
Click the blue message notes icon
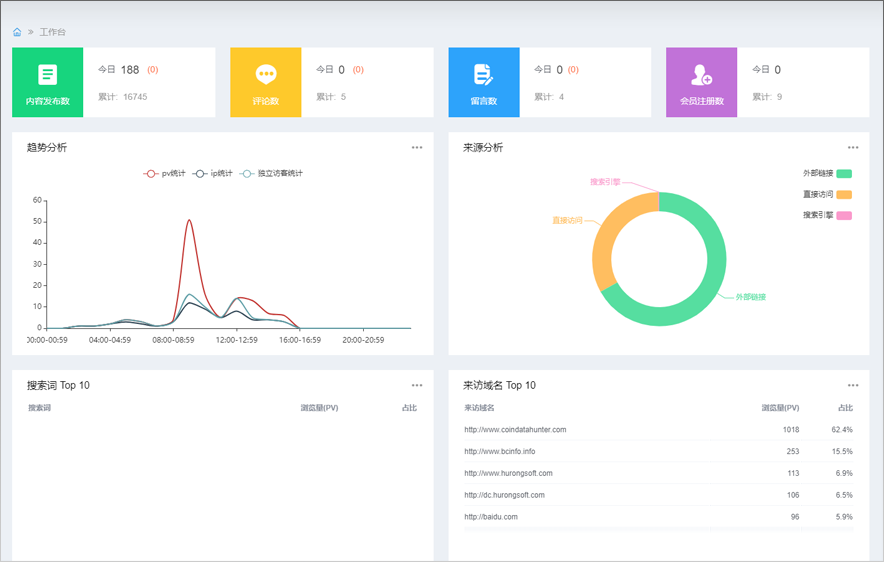point(483,75)
